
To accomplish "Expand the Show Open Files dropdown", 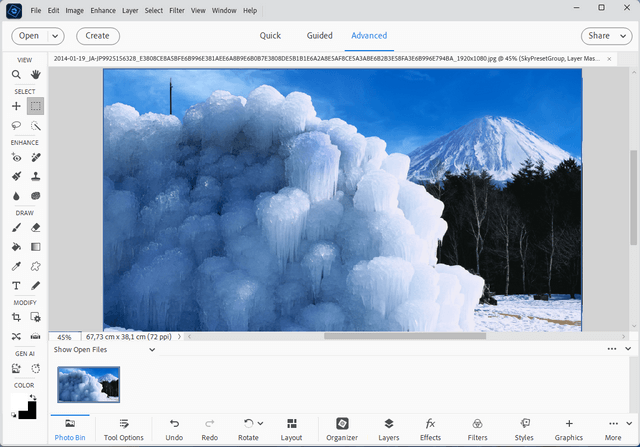I will pyautogui.click(x=152, y=349).
